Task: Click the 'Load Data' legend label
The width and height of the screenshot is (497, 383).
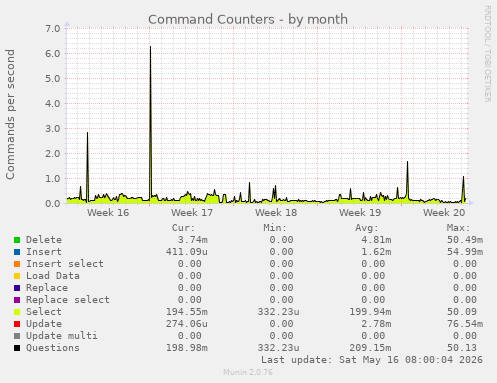Action: point(53,276)
